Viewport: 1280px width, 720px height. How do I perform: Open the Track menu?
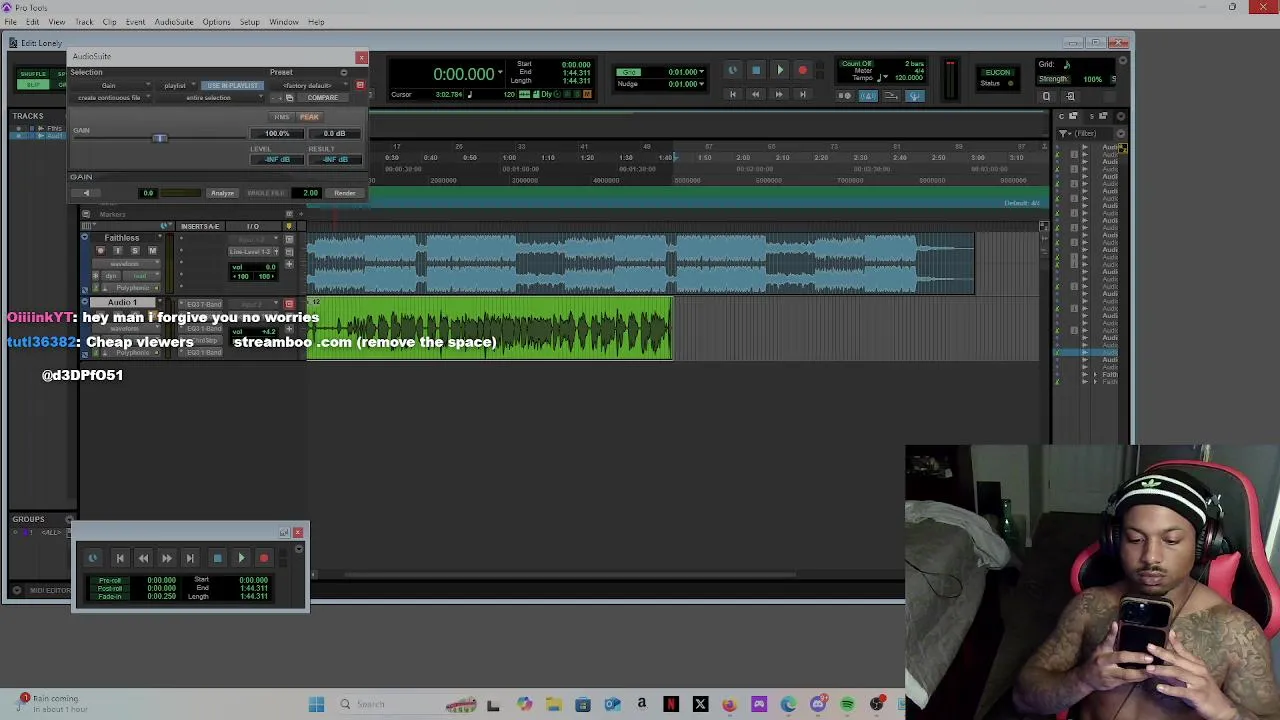[x=84, y=22]
